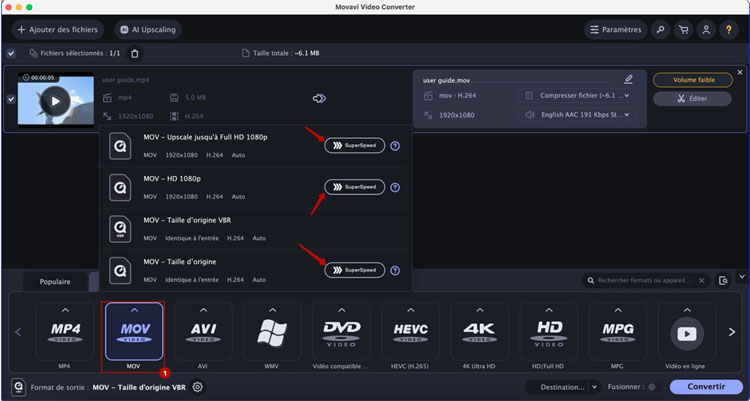Screen dimensions: 750x401
Task: Click SuperSpeed badge on Upscale Full HD preset
Action: pos(354,145)
